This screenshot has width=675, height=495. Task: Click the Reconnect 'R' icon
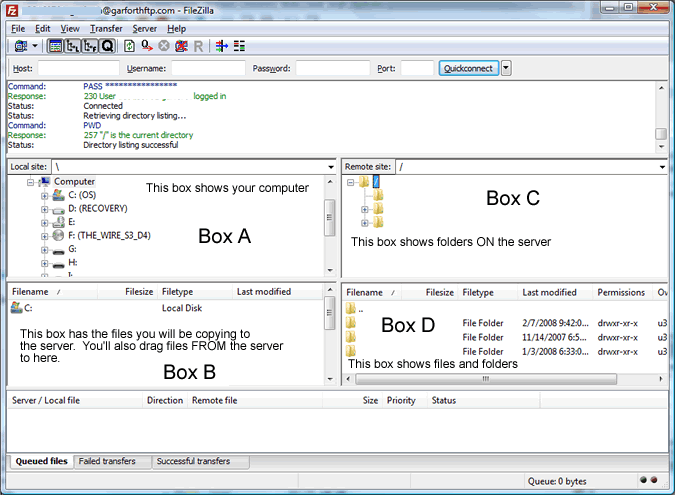click(198, 46)
